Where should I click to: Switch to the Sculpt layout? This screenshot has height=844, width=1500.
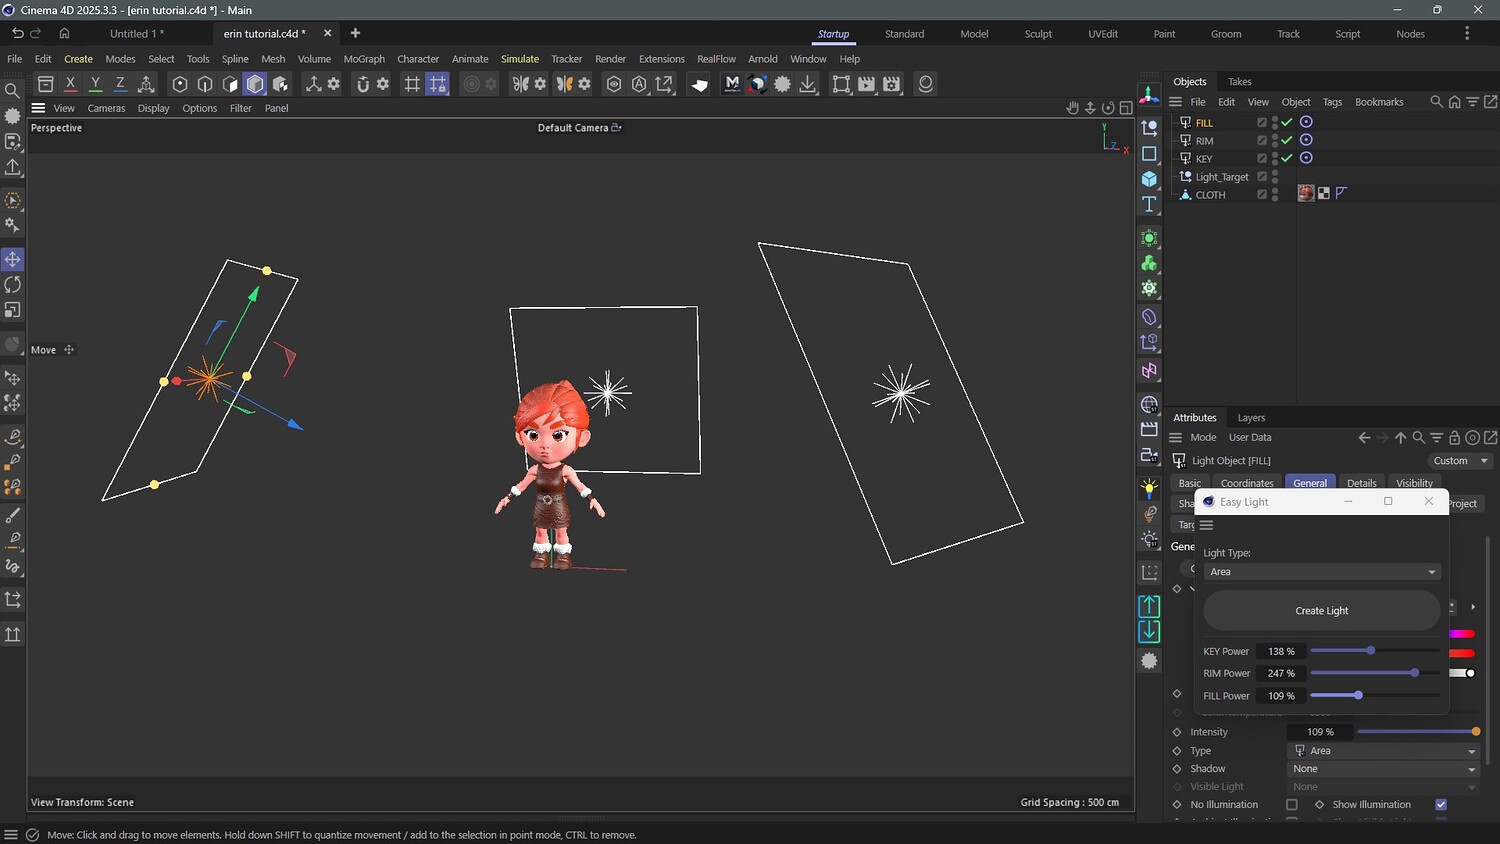(1038, 34)
